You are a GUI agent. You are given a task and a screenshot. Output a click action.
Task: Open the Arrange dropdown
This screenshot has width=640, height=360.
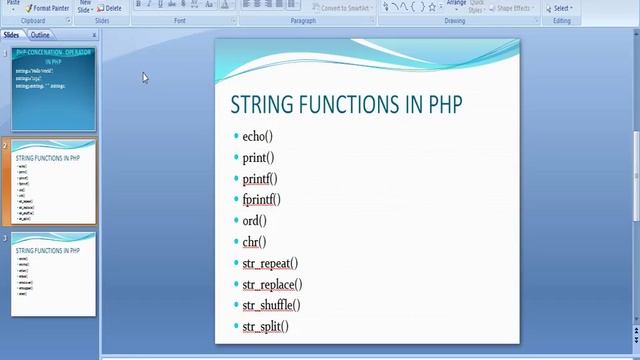456,4
